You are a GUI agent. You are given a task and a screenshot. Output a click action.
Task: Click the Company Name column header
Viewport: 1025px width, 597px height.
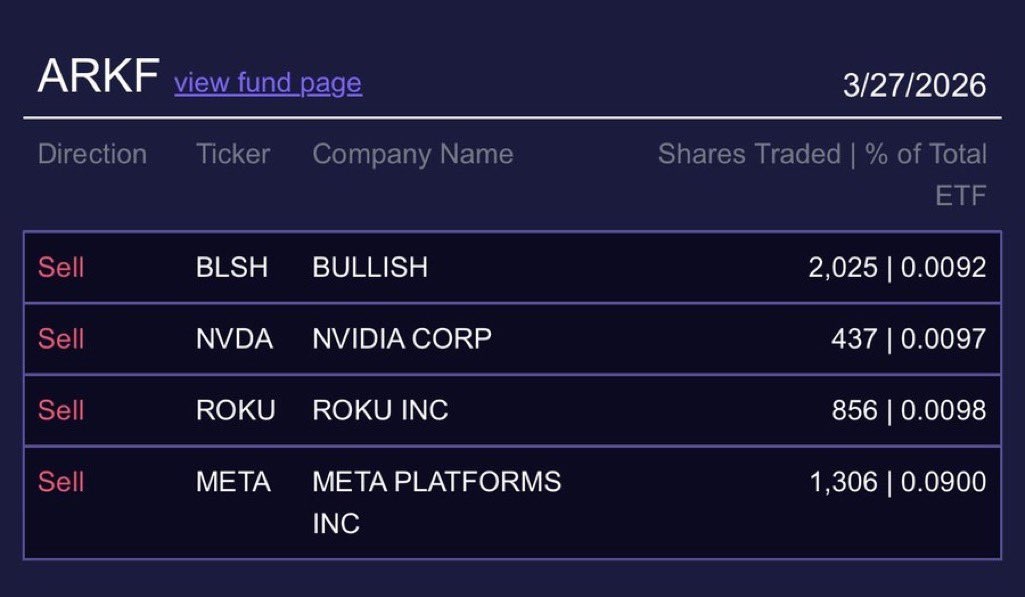click(x=413, y=154)
